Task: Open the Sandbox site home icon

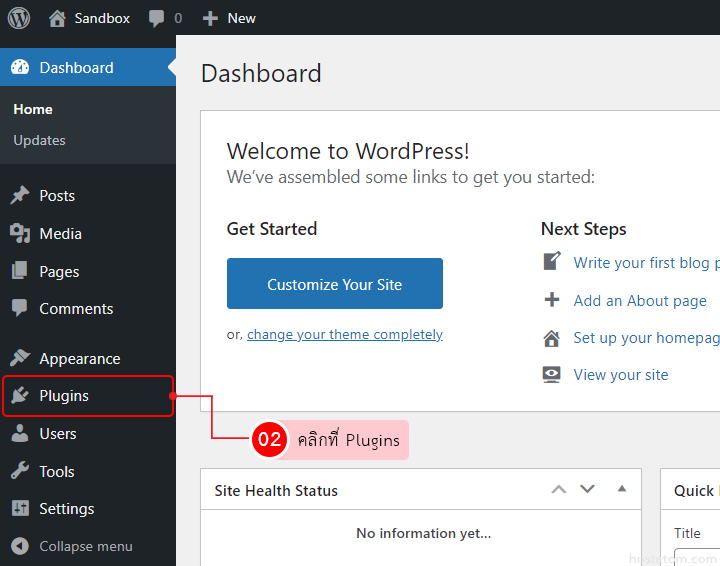Action: point(57,18)
